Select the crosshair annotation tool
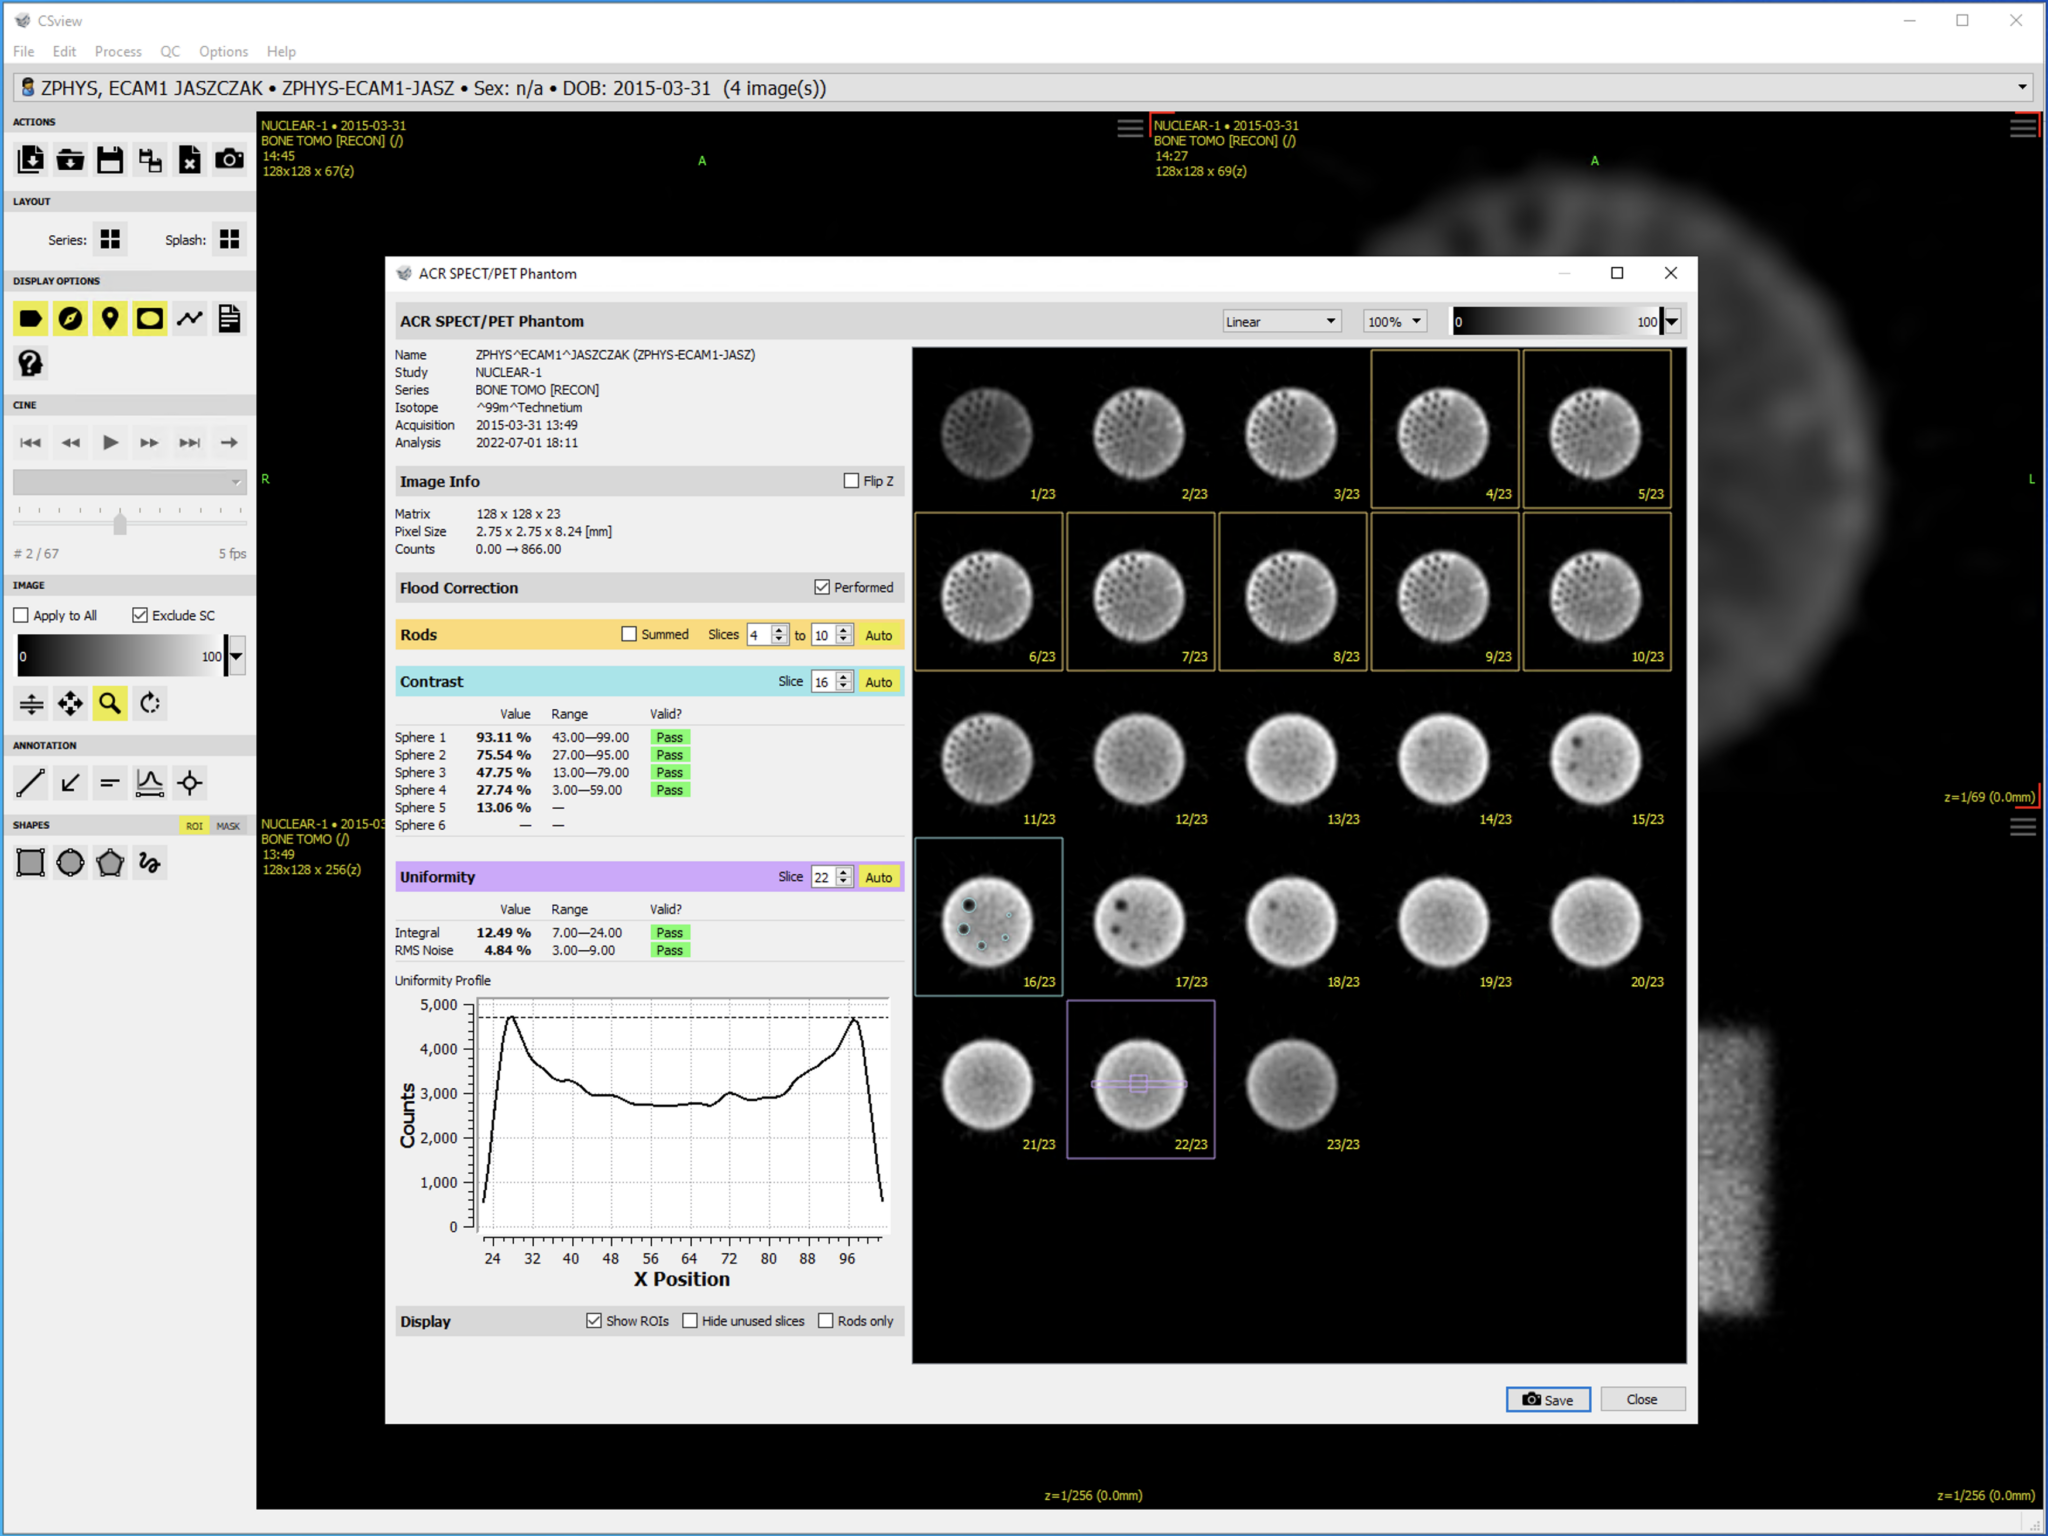This screenshot has width=2048, height=1536. pos(190,783)
